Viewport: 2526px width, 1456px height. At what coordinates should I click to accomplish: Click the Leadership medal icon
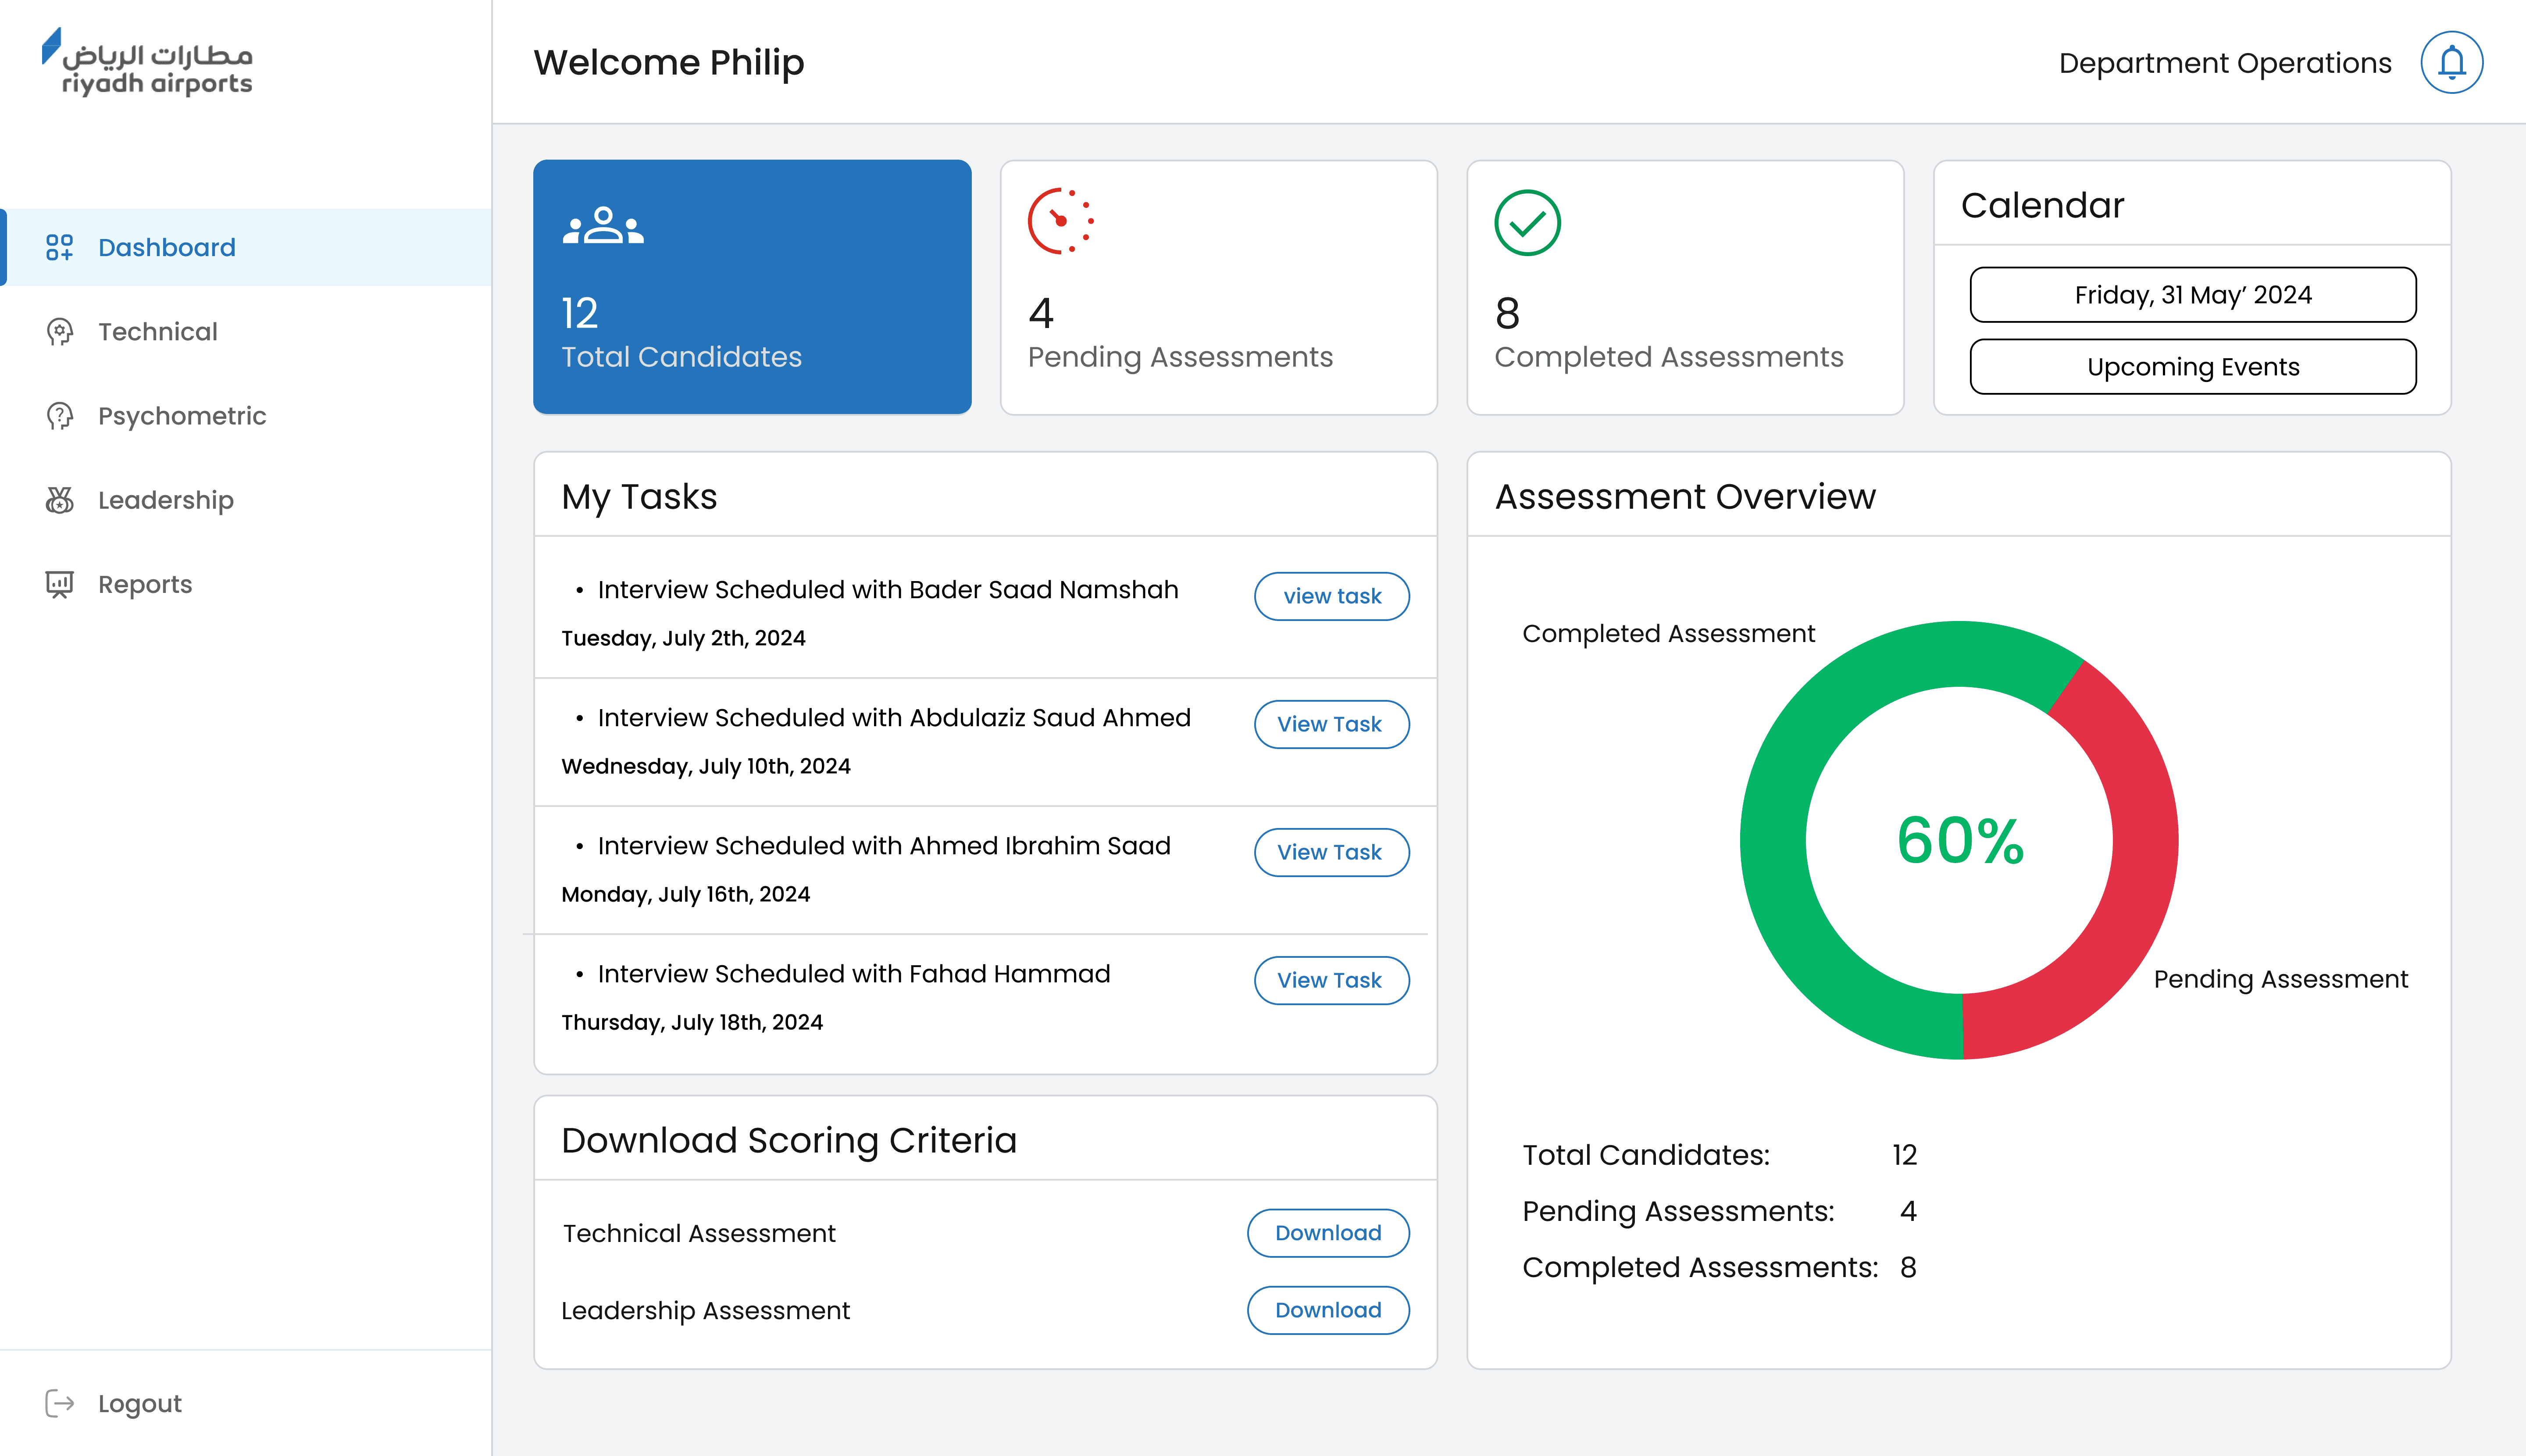[x=60, y=500]
